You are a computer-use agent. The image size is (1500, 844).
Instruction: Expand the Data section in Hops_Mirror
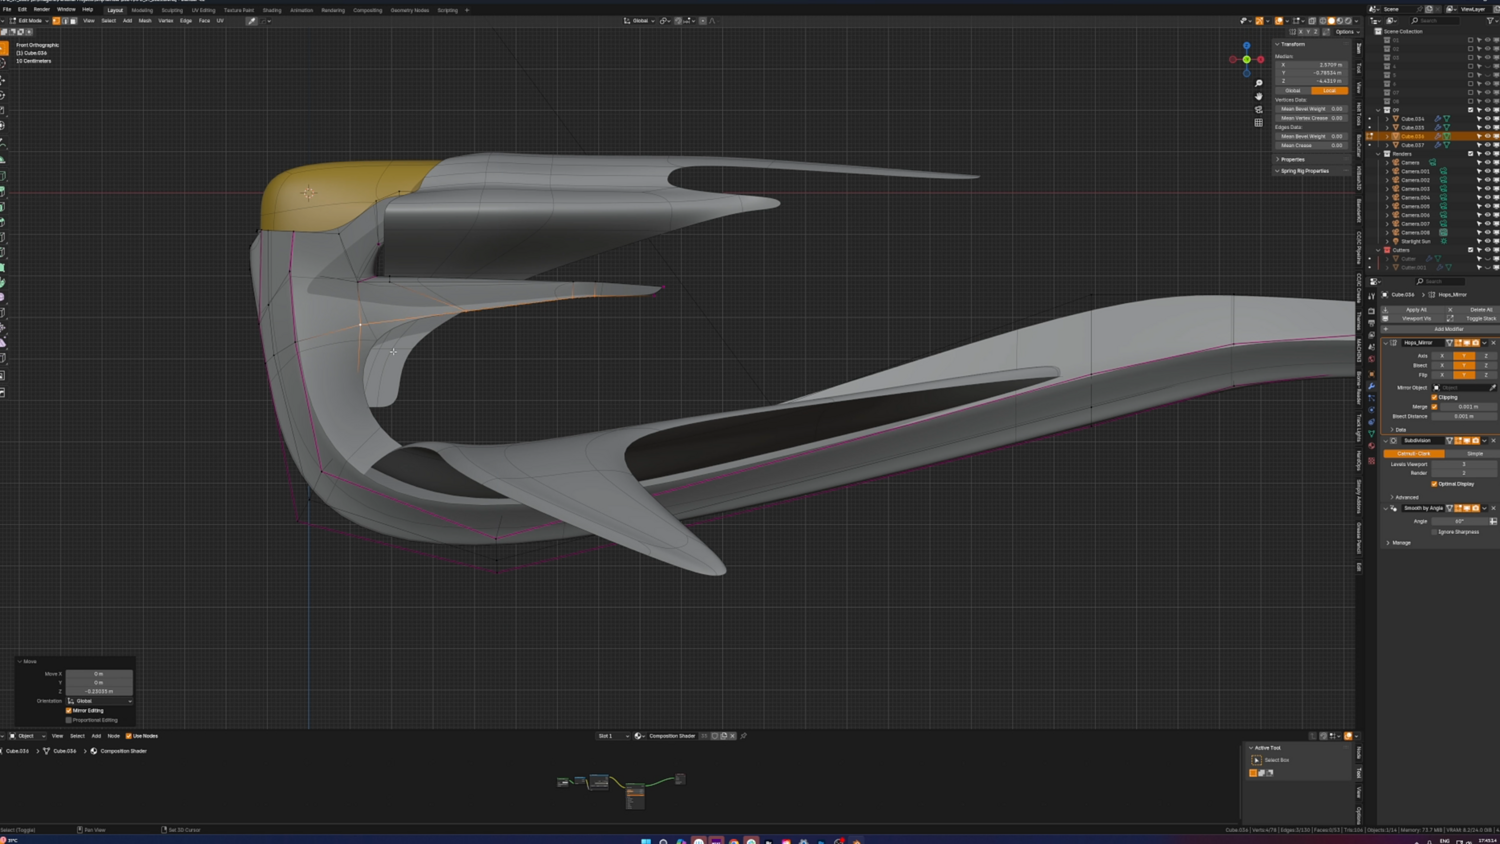click(1399, 430)
